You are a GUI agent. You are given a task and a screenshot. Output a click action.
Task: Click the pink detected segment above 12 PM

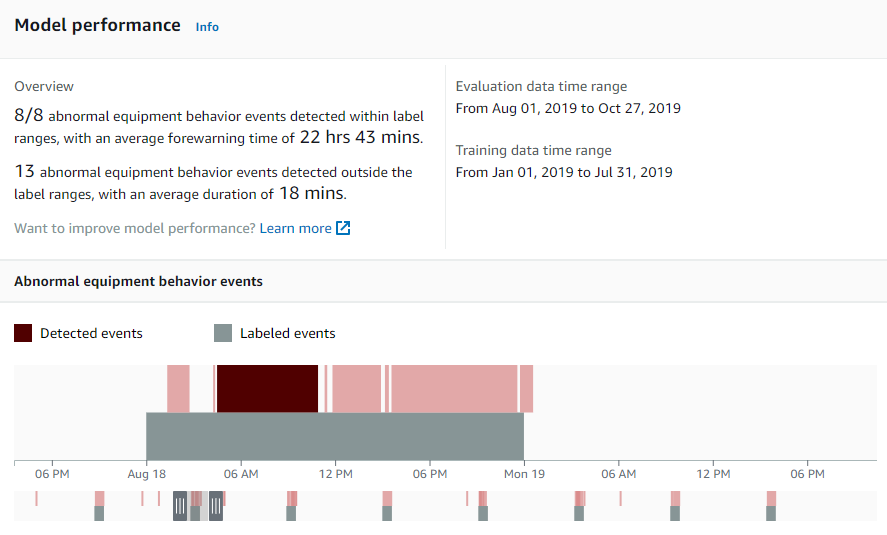click(x=356, y=389)
